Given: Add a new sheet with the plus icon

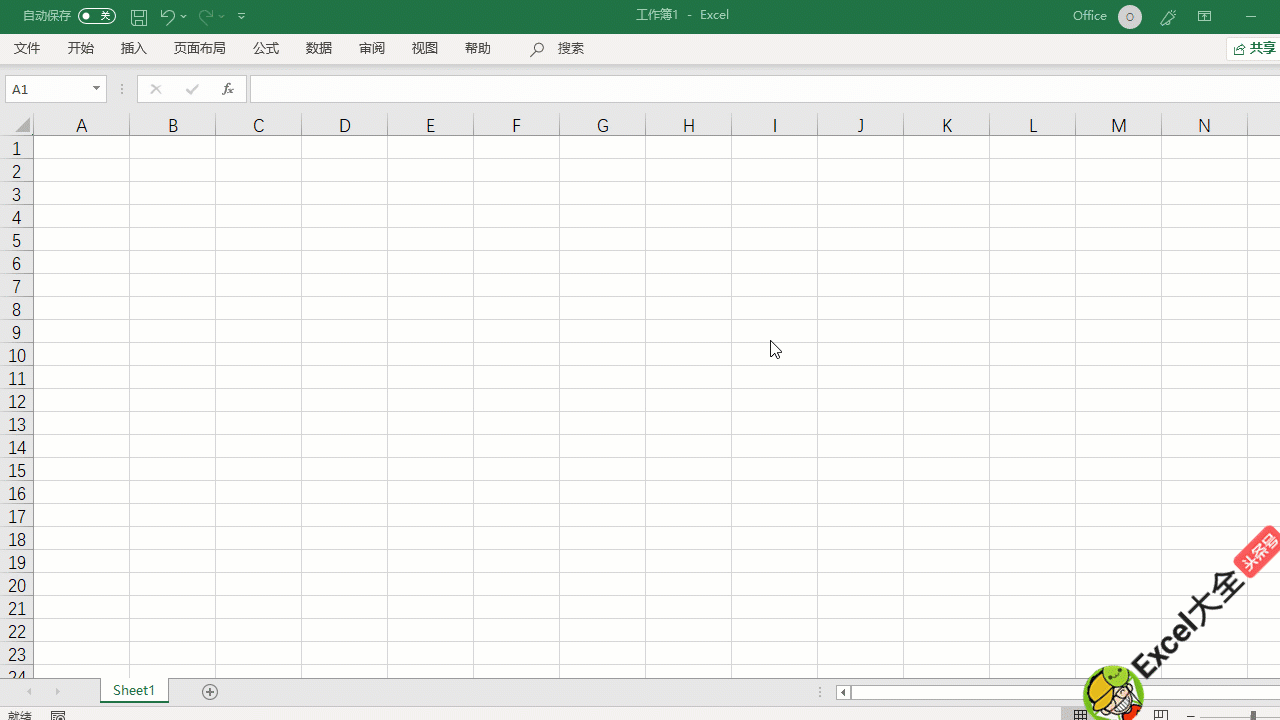Looking at the screenshot, I should click(210, 691).
